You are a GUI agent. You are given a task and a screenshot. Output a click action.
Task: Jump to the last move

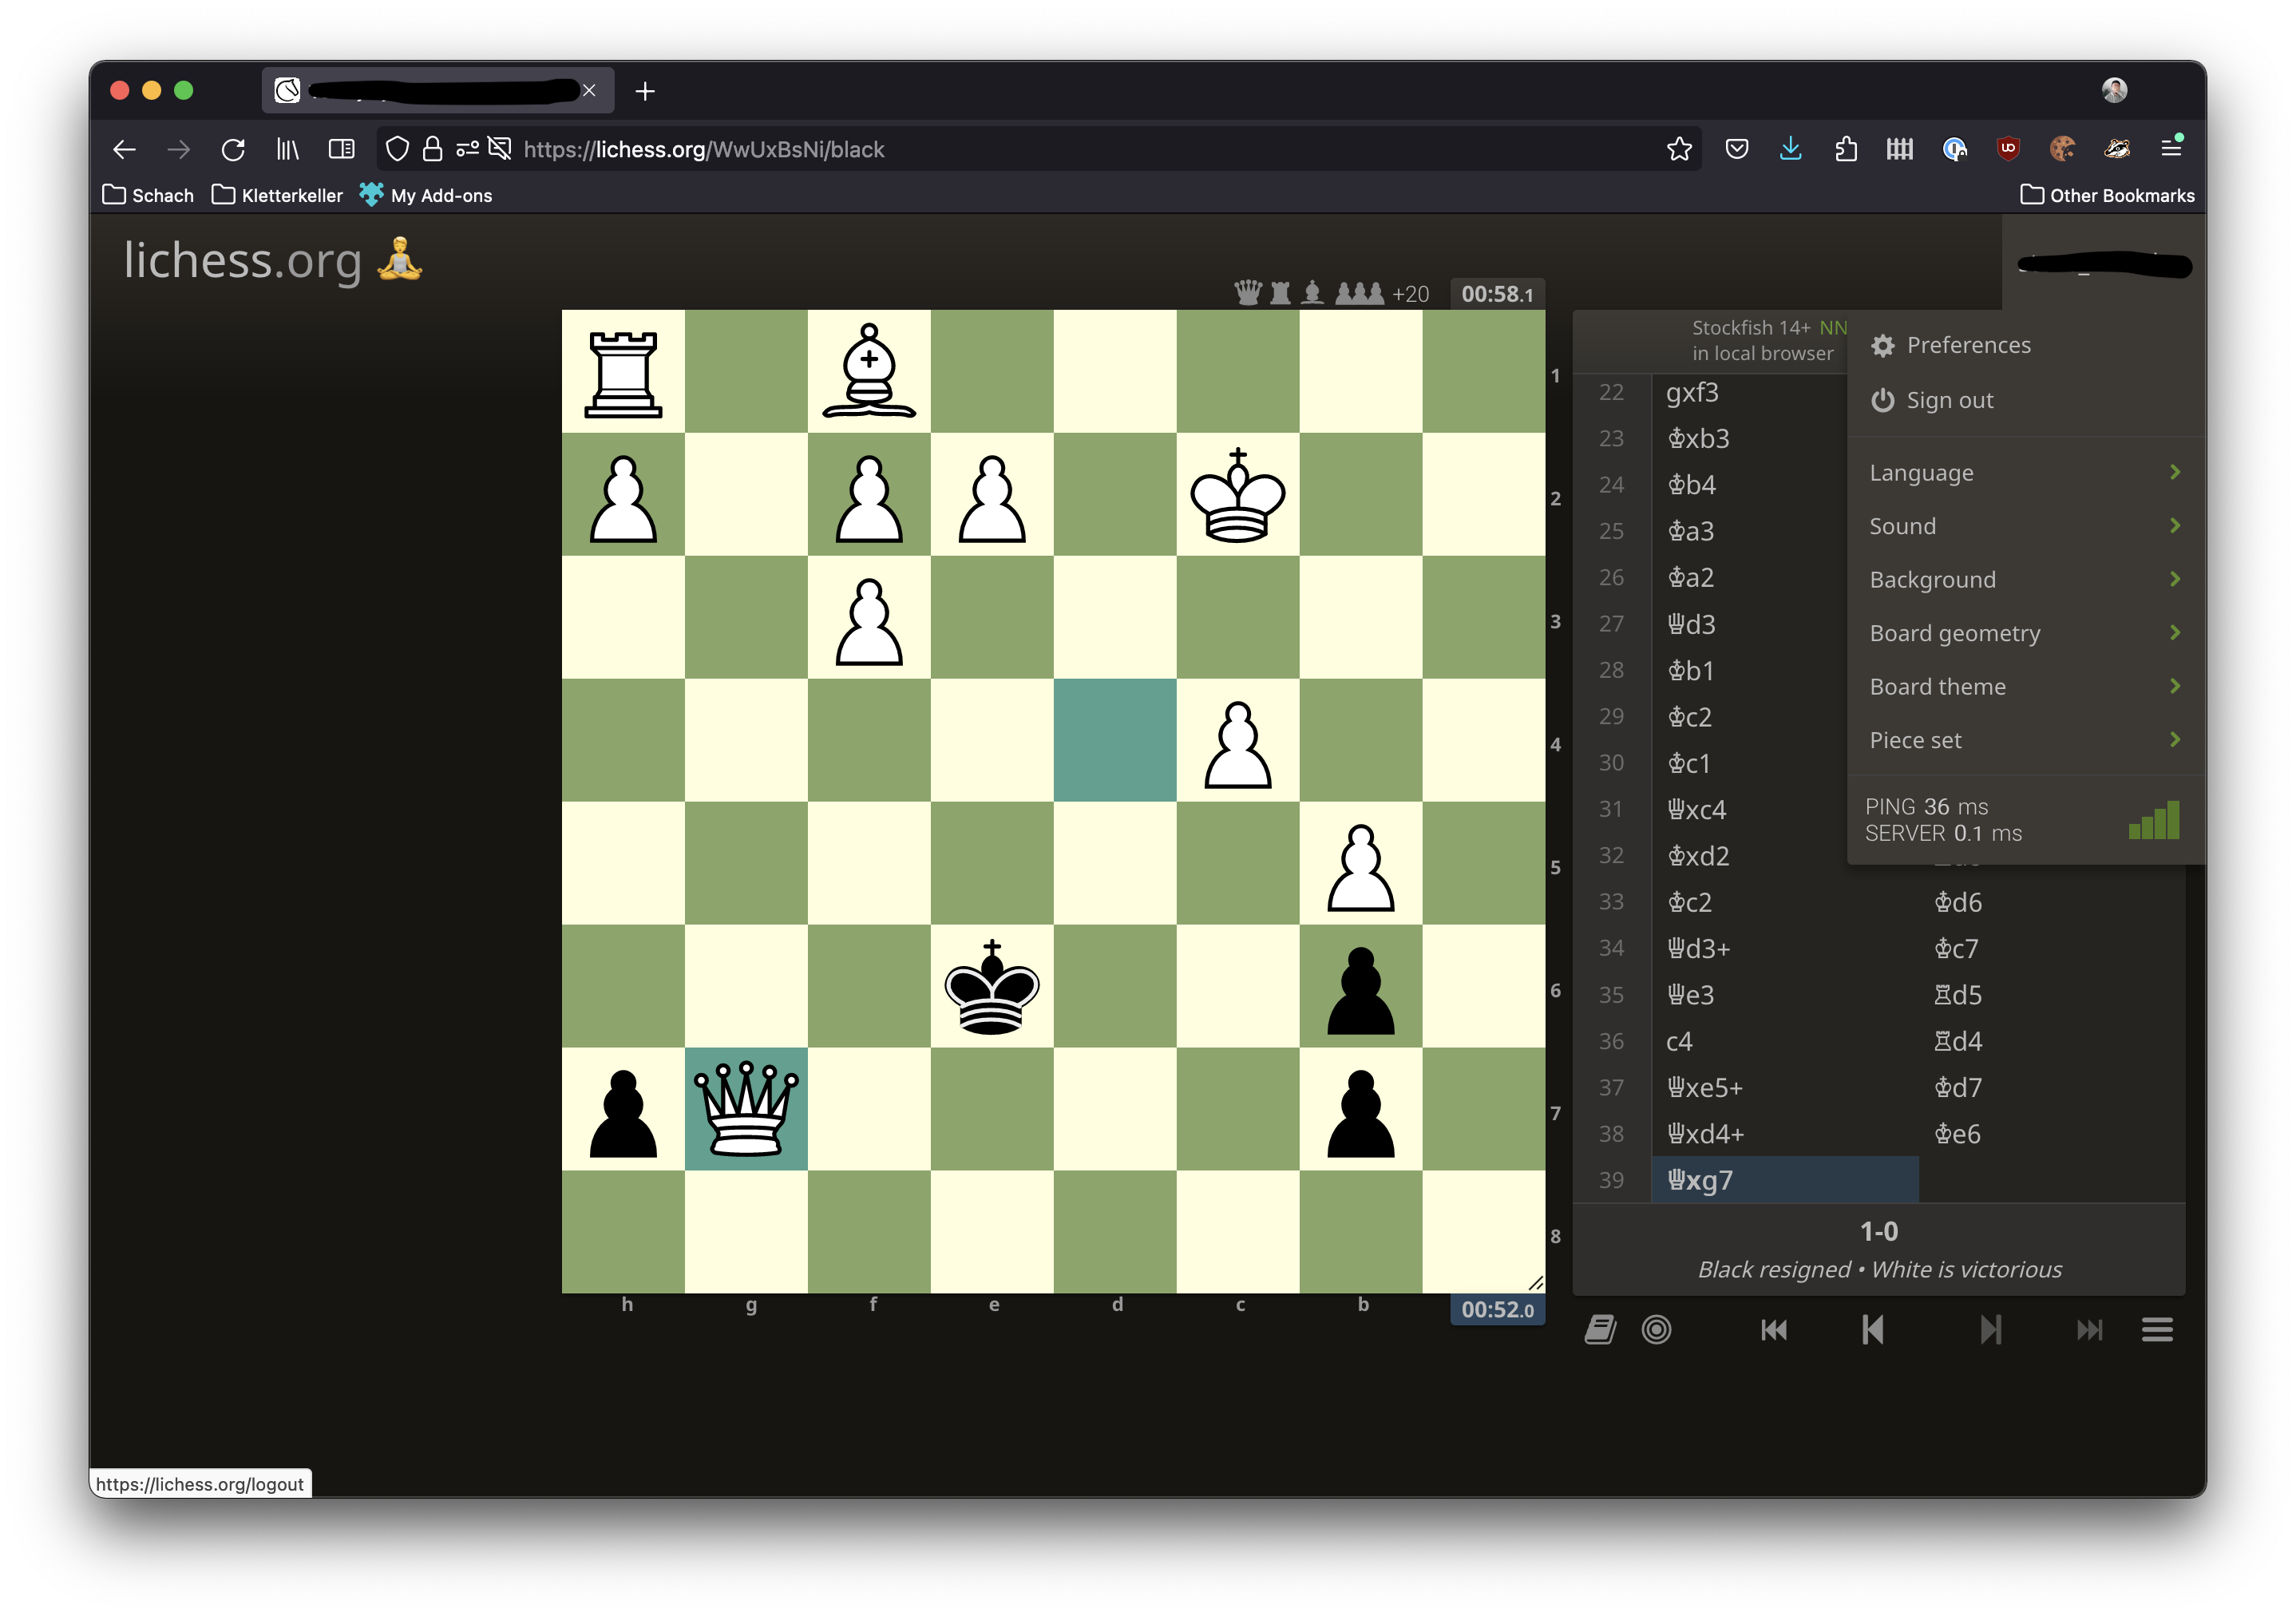click(2089, 1330)
